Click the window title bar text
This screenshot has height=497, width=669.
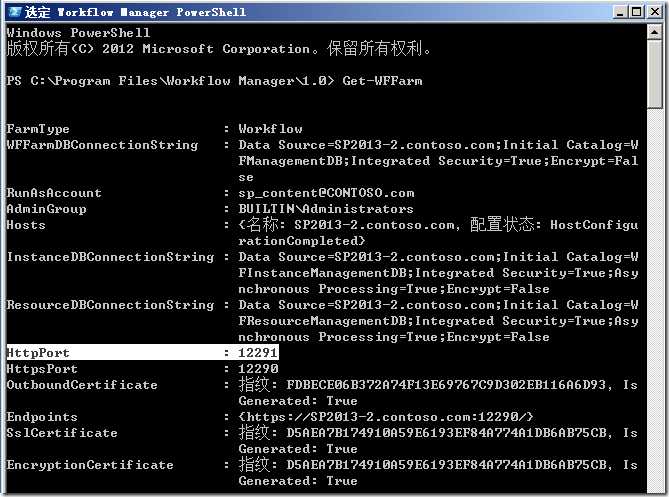[140, 12]
